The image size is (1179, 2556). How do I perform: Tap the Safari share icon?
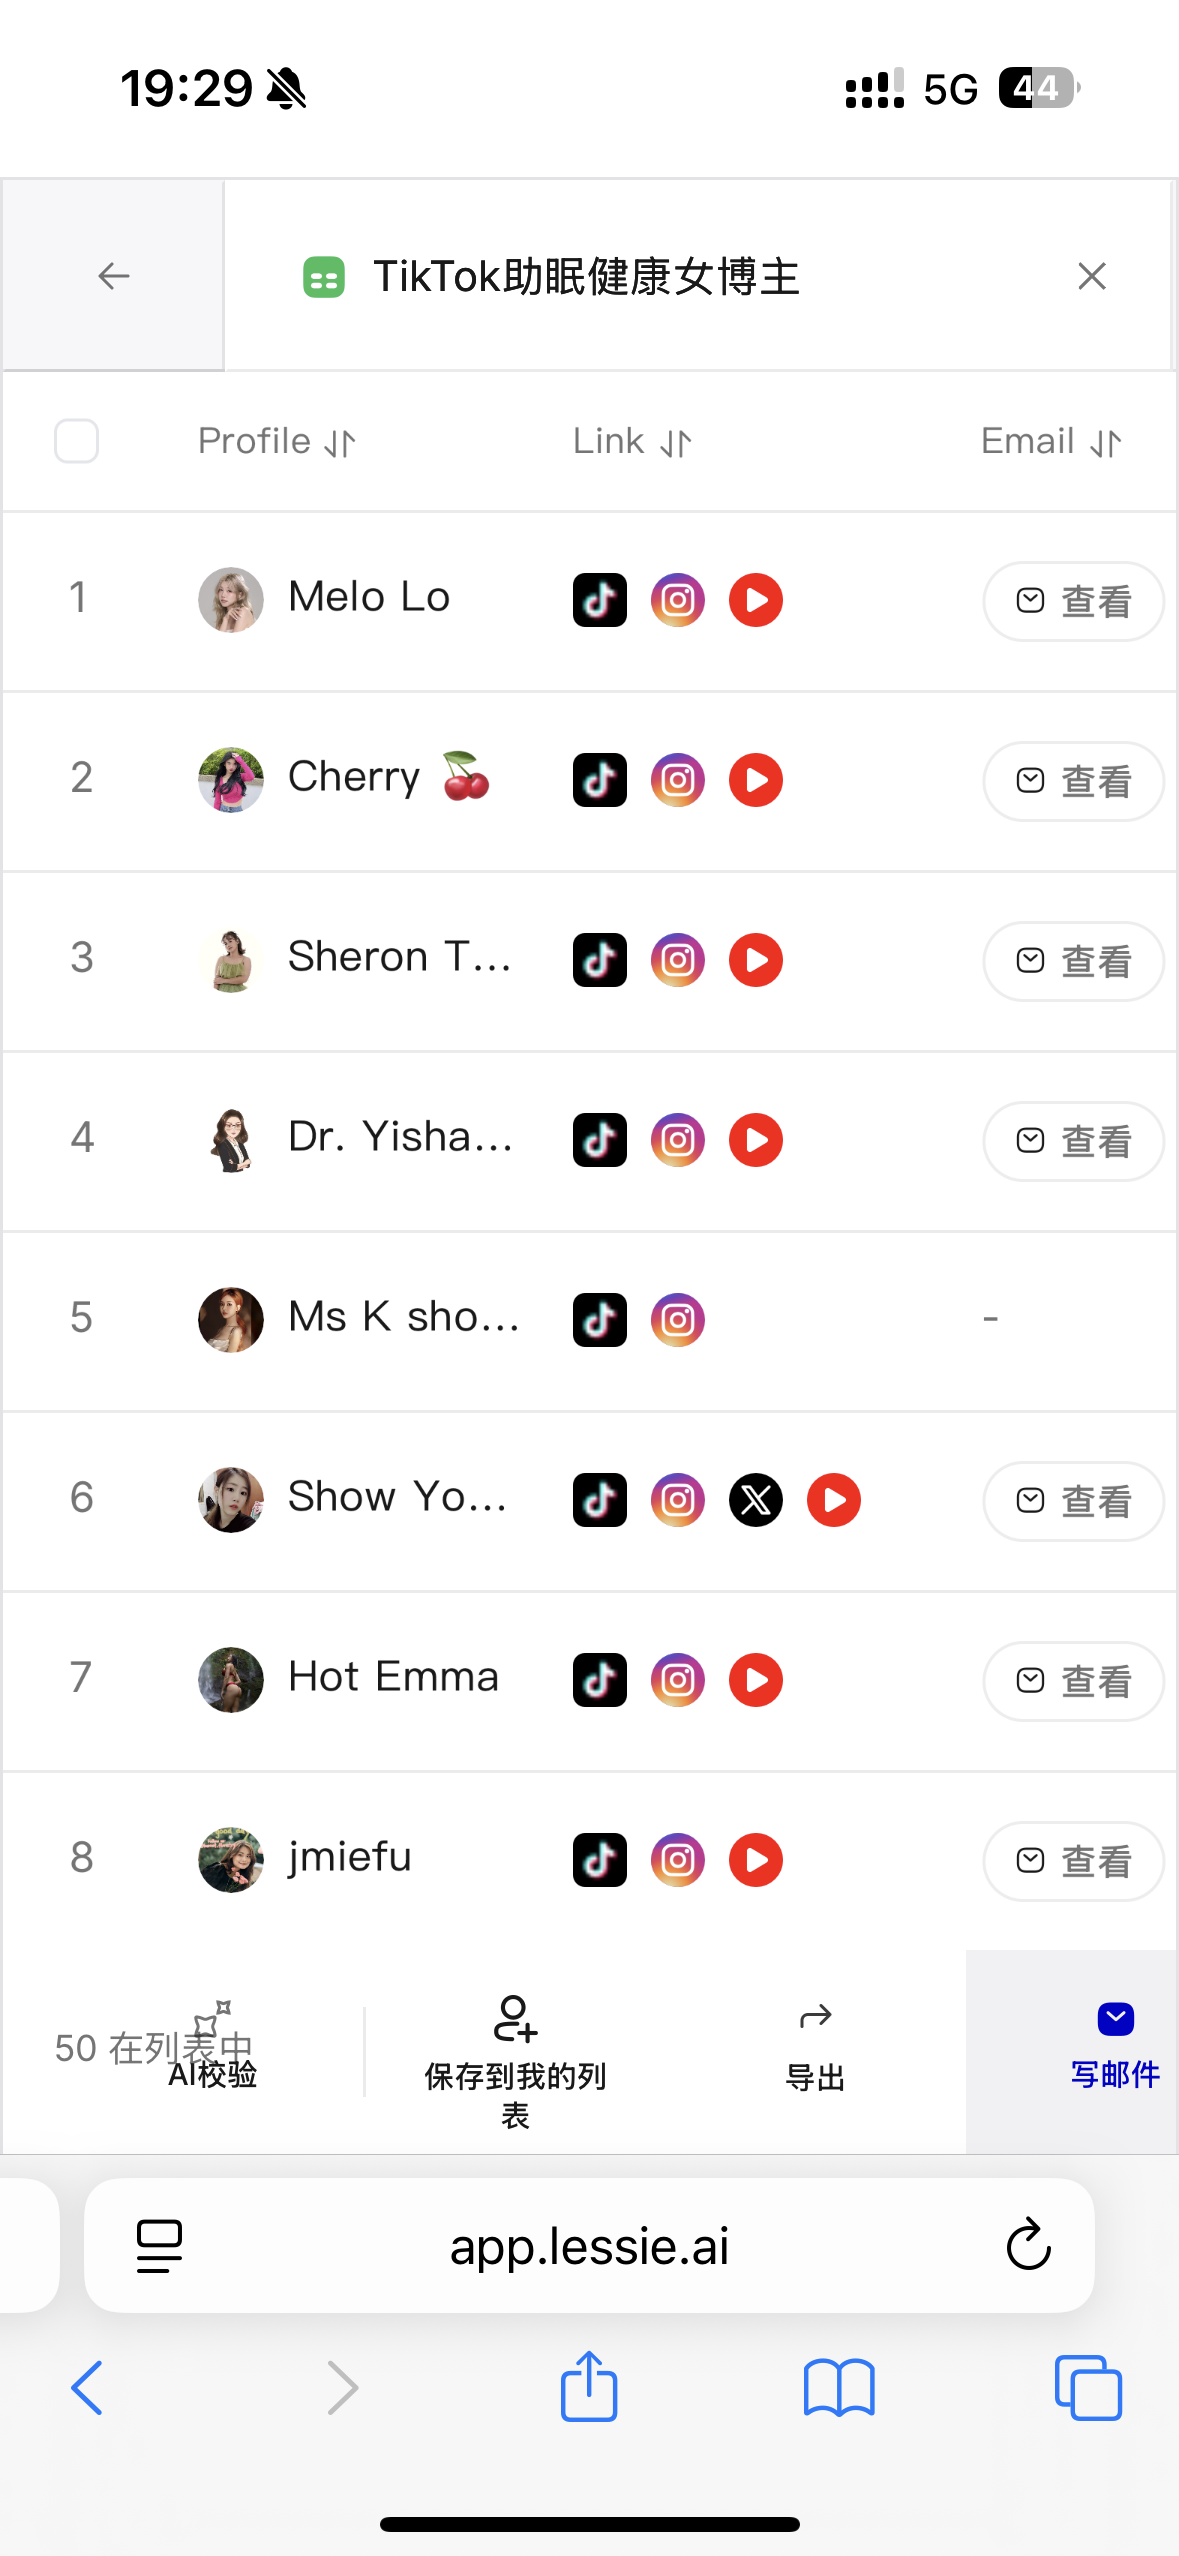click(589, 2386)
